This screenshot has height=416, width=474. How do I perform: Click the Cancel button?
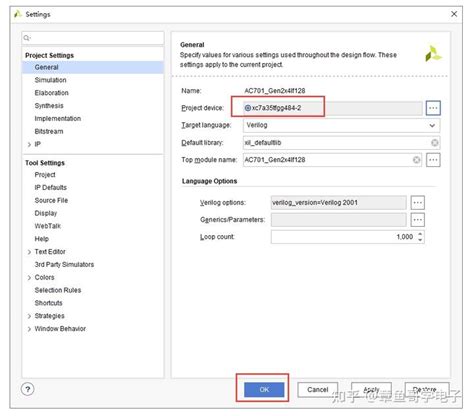point(318,389)
